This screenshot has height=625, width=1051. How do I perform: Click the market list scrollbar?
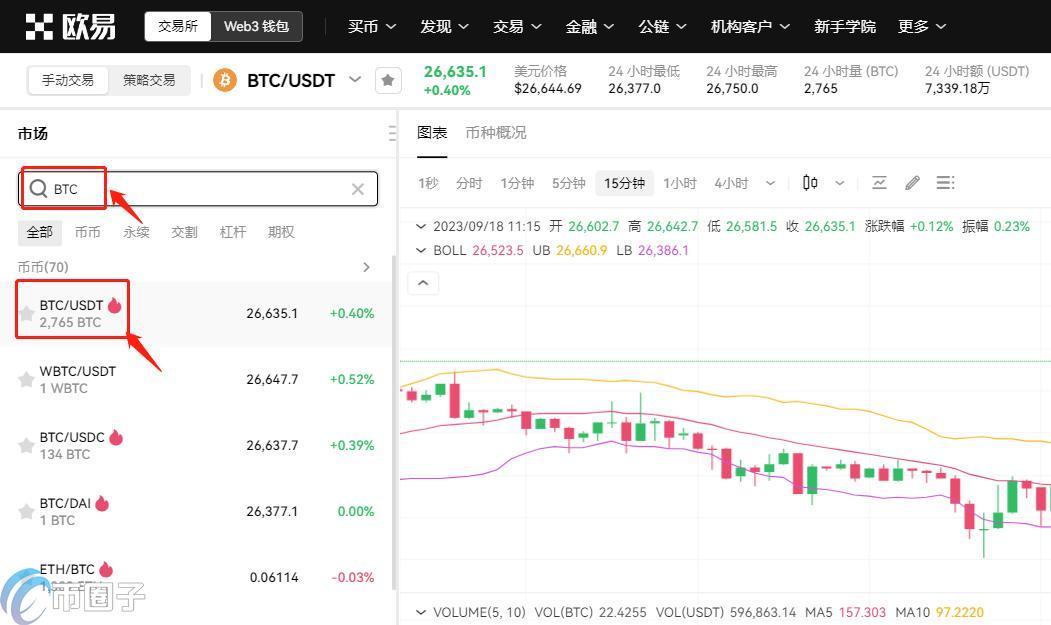(394, 422)
